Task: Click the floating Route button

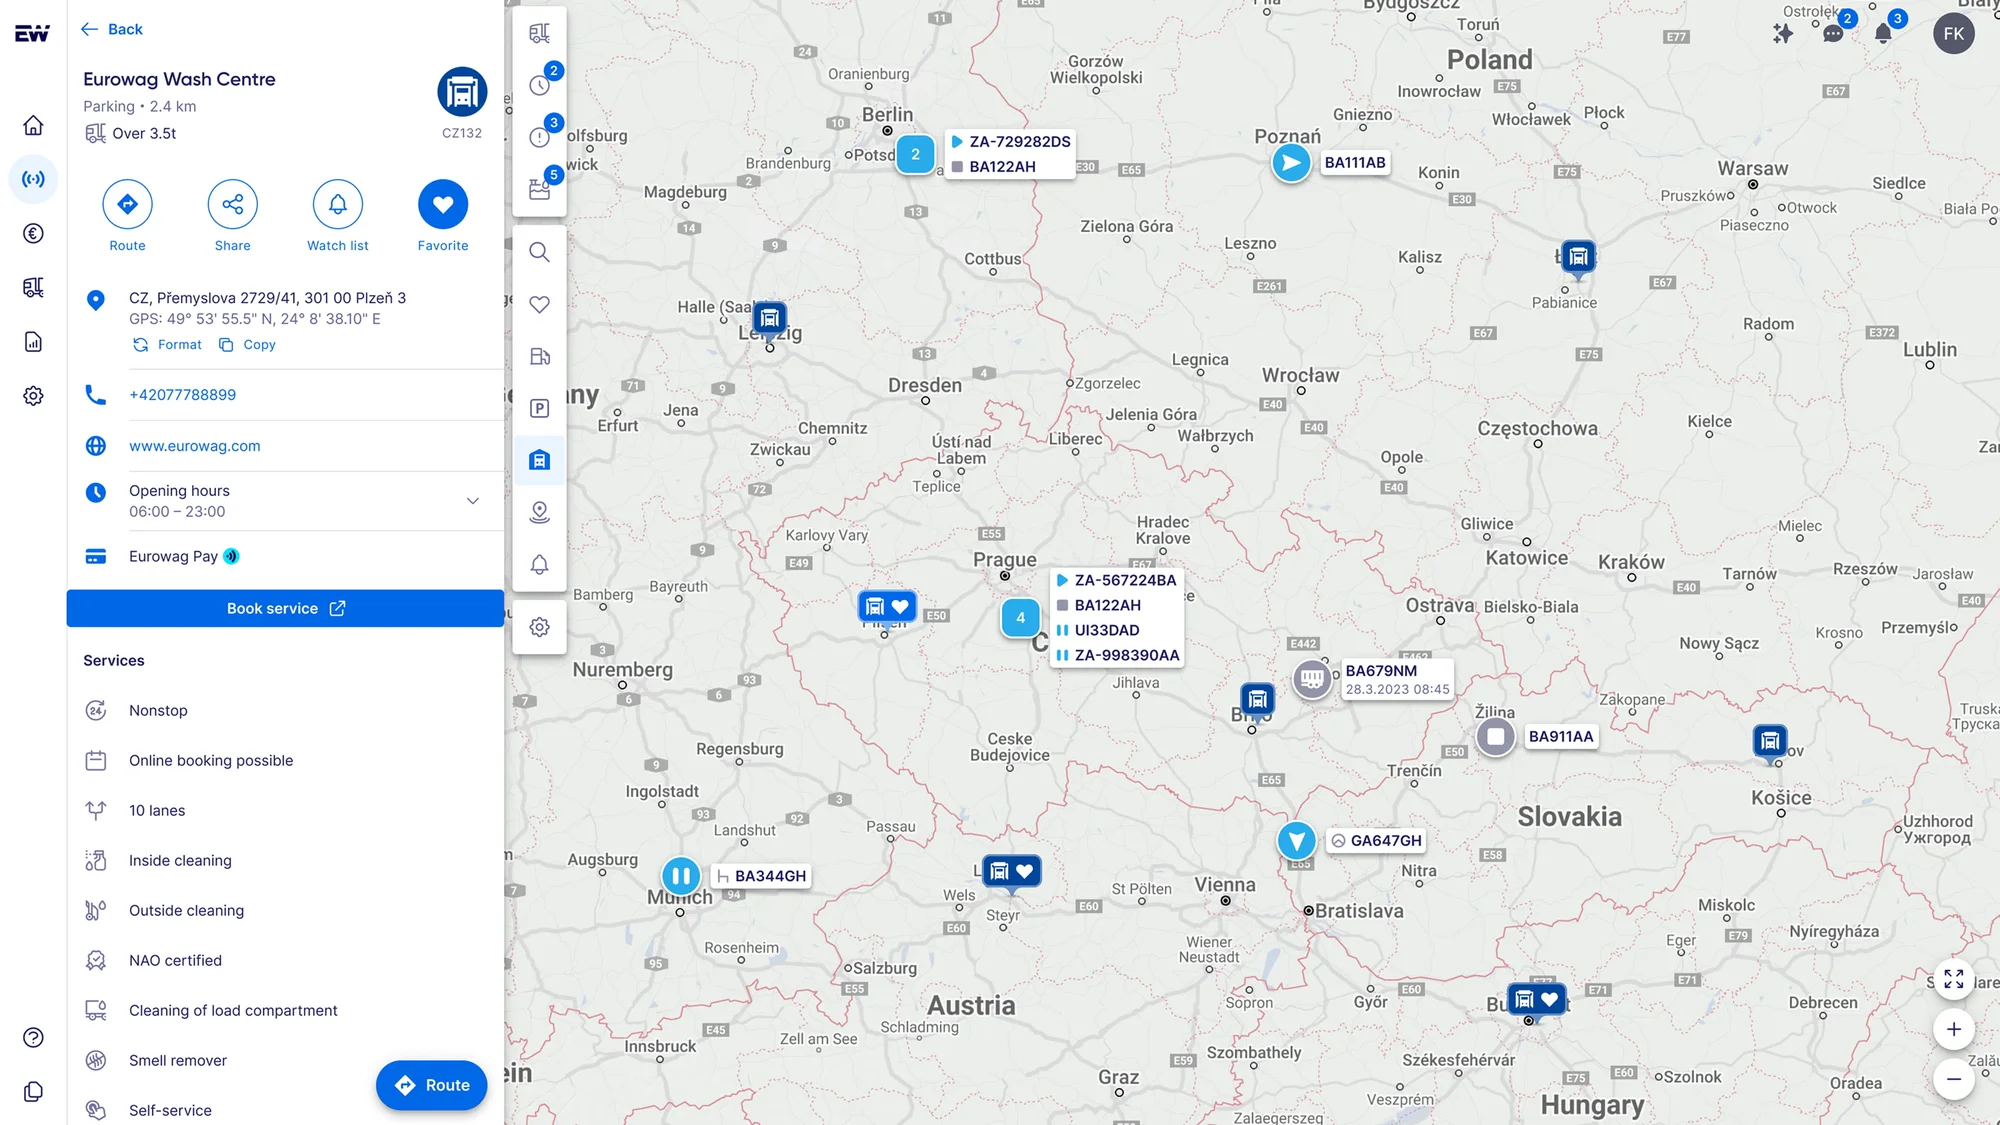Action: tap(431, 1085)
